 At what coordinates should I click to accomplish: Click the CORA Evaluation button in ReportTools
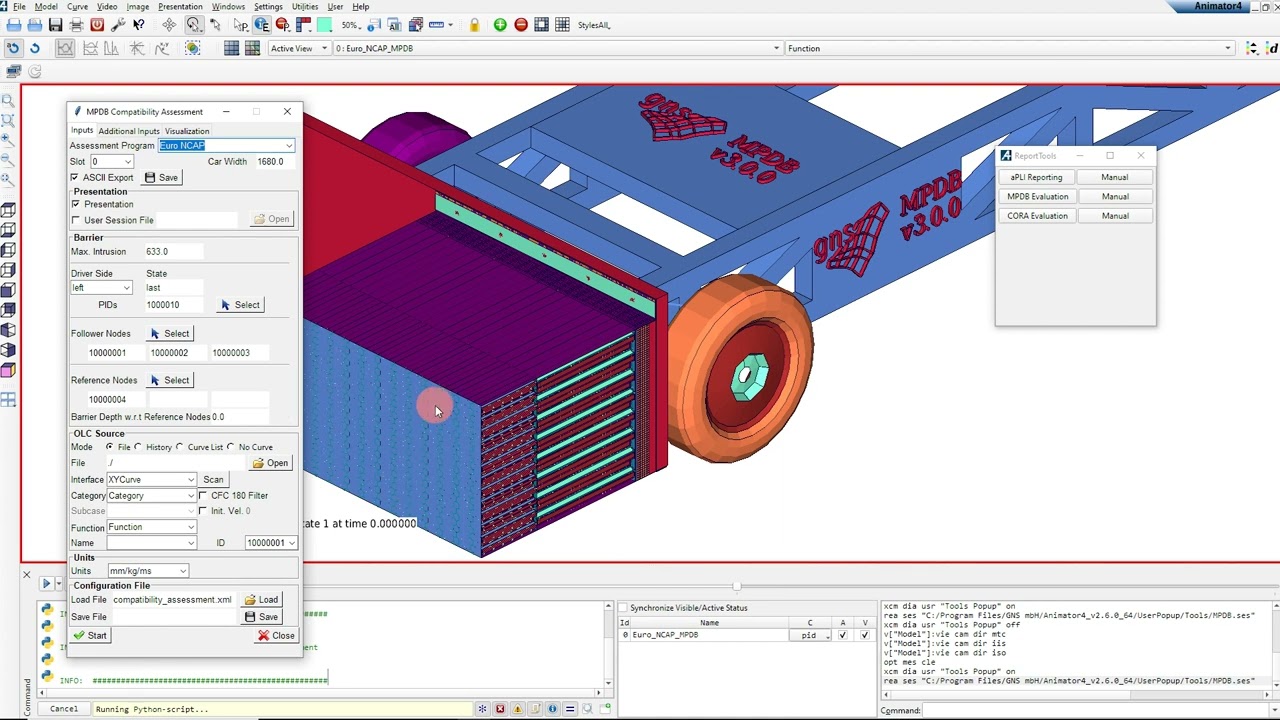pyautogui.click(x=1037, y=216)
